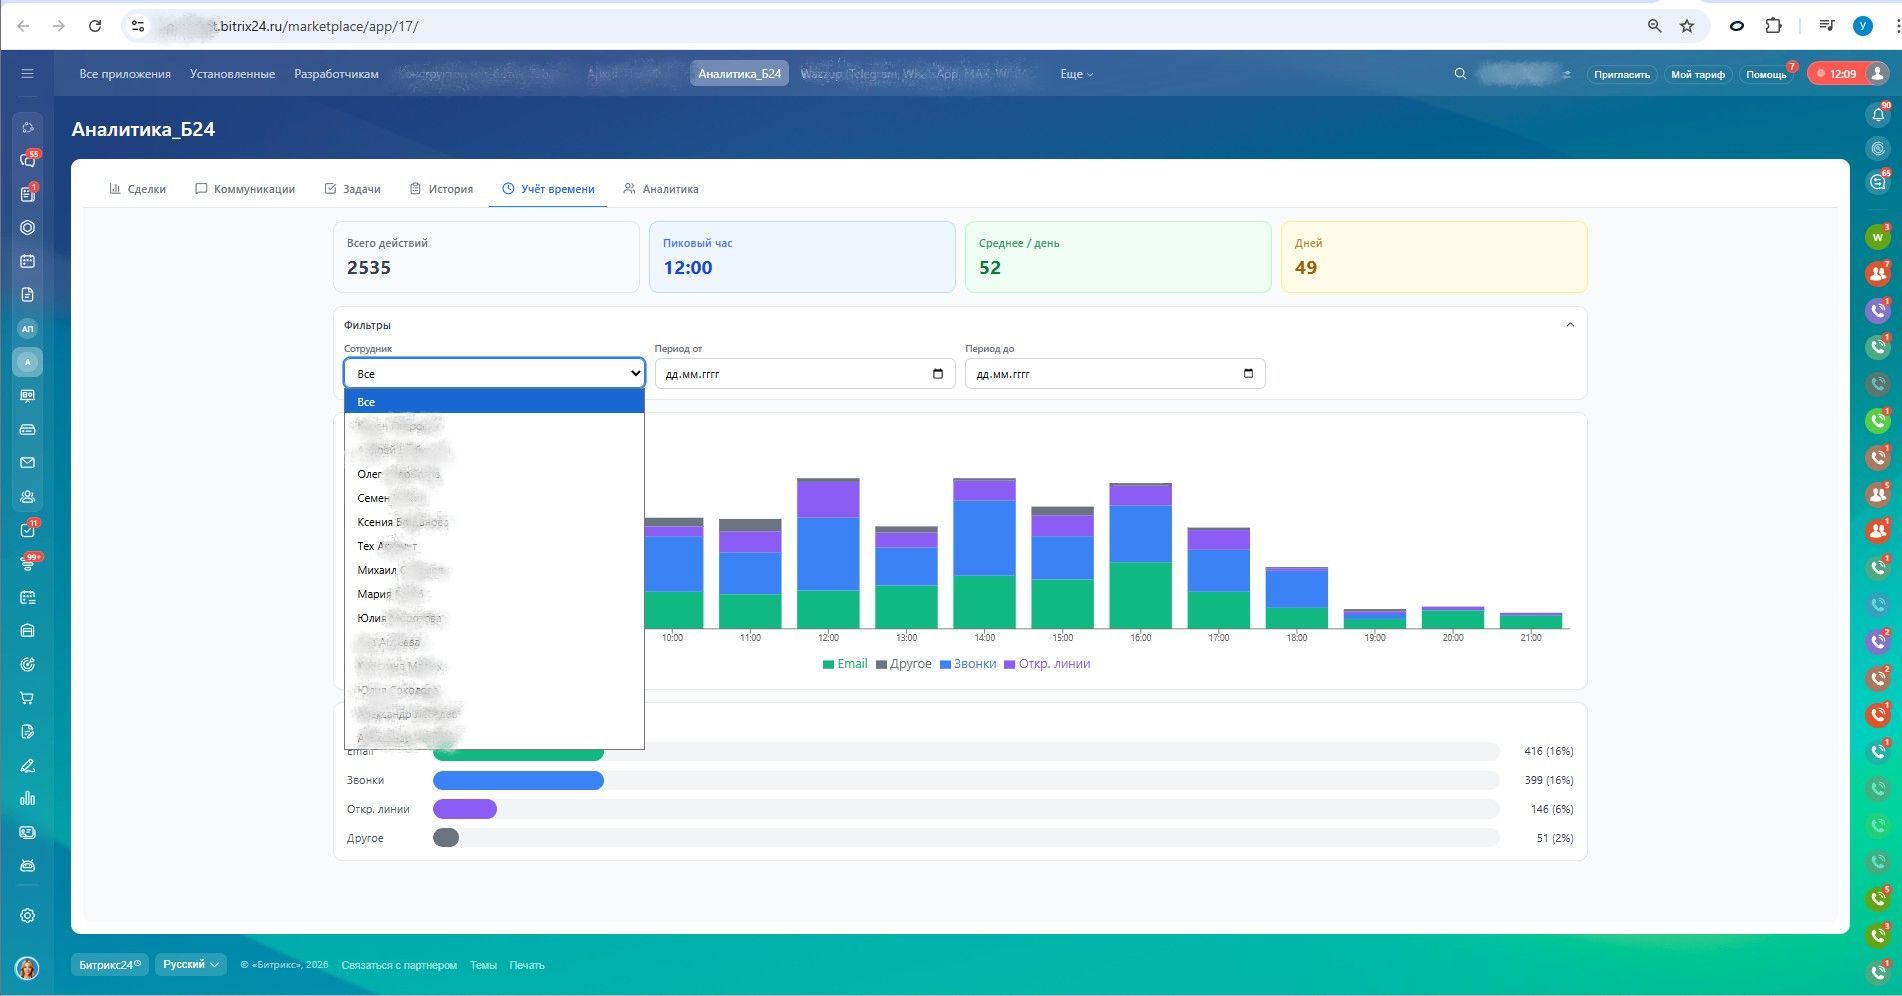Screen dimensions: 1902x996
Task: Open search with the magnifier icon
Action: pos(1460,74)
